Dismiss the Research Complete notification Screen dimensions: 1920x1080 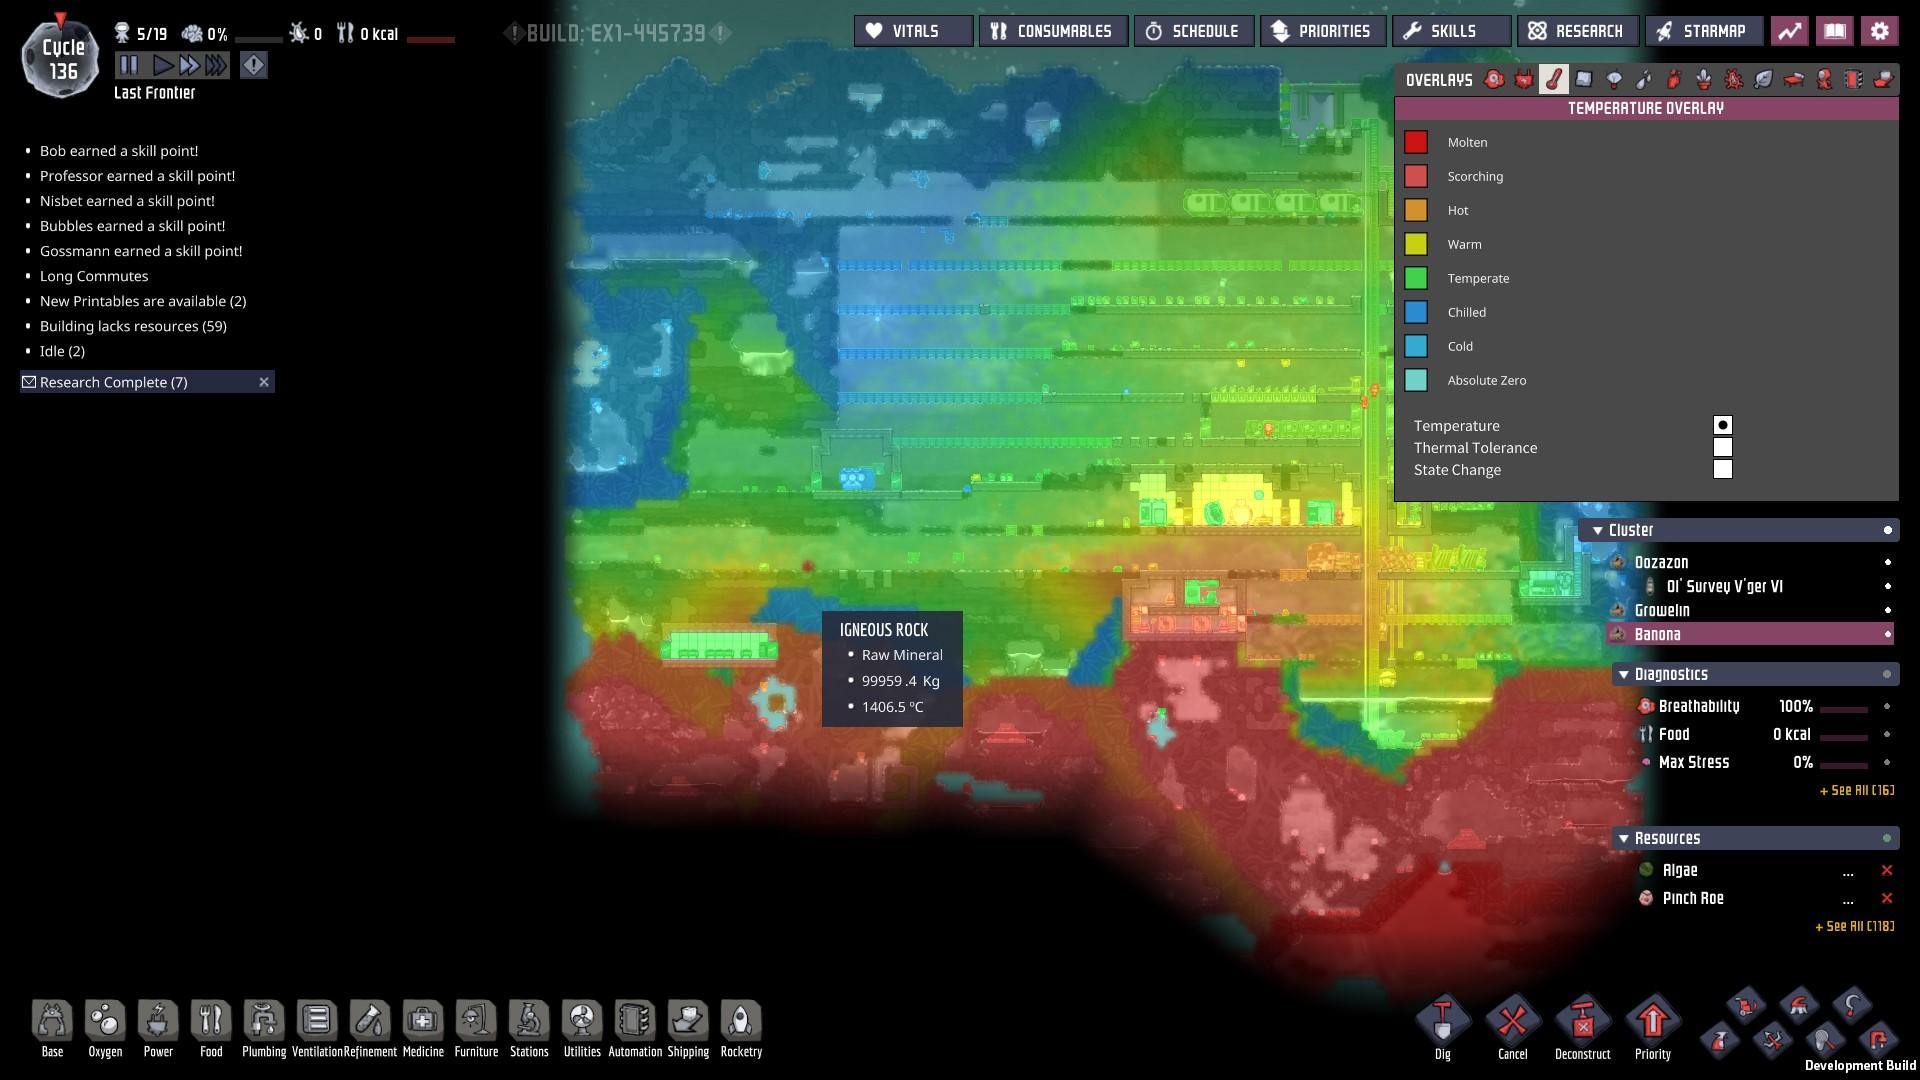[x=264, y=382]
